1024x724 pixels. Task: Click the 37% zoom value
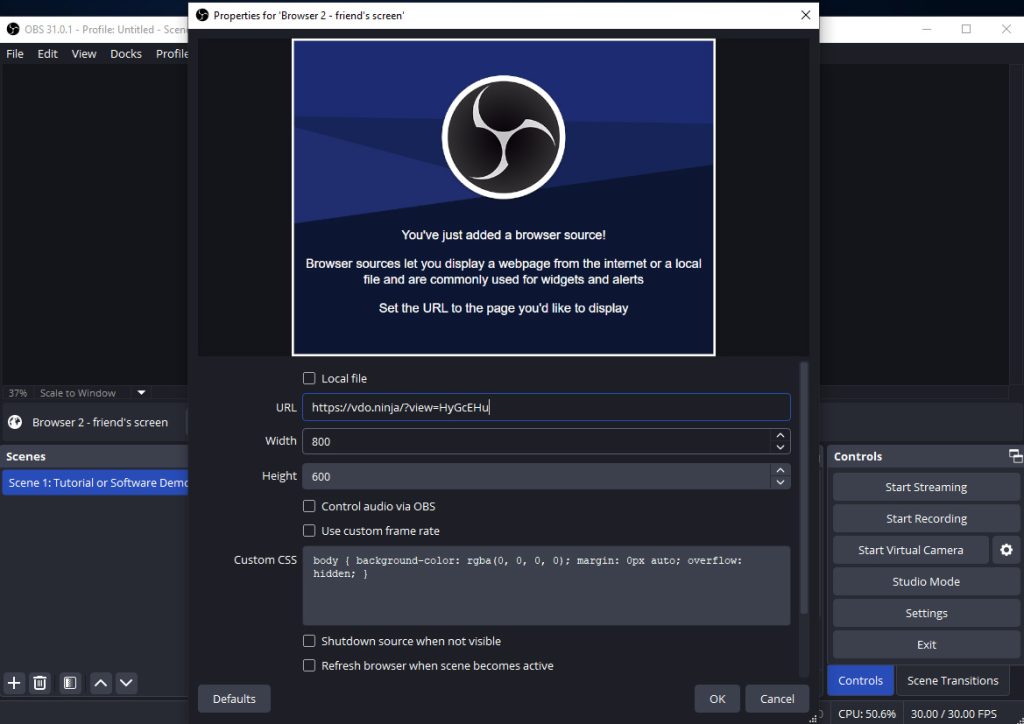(18, 392)
